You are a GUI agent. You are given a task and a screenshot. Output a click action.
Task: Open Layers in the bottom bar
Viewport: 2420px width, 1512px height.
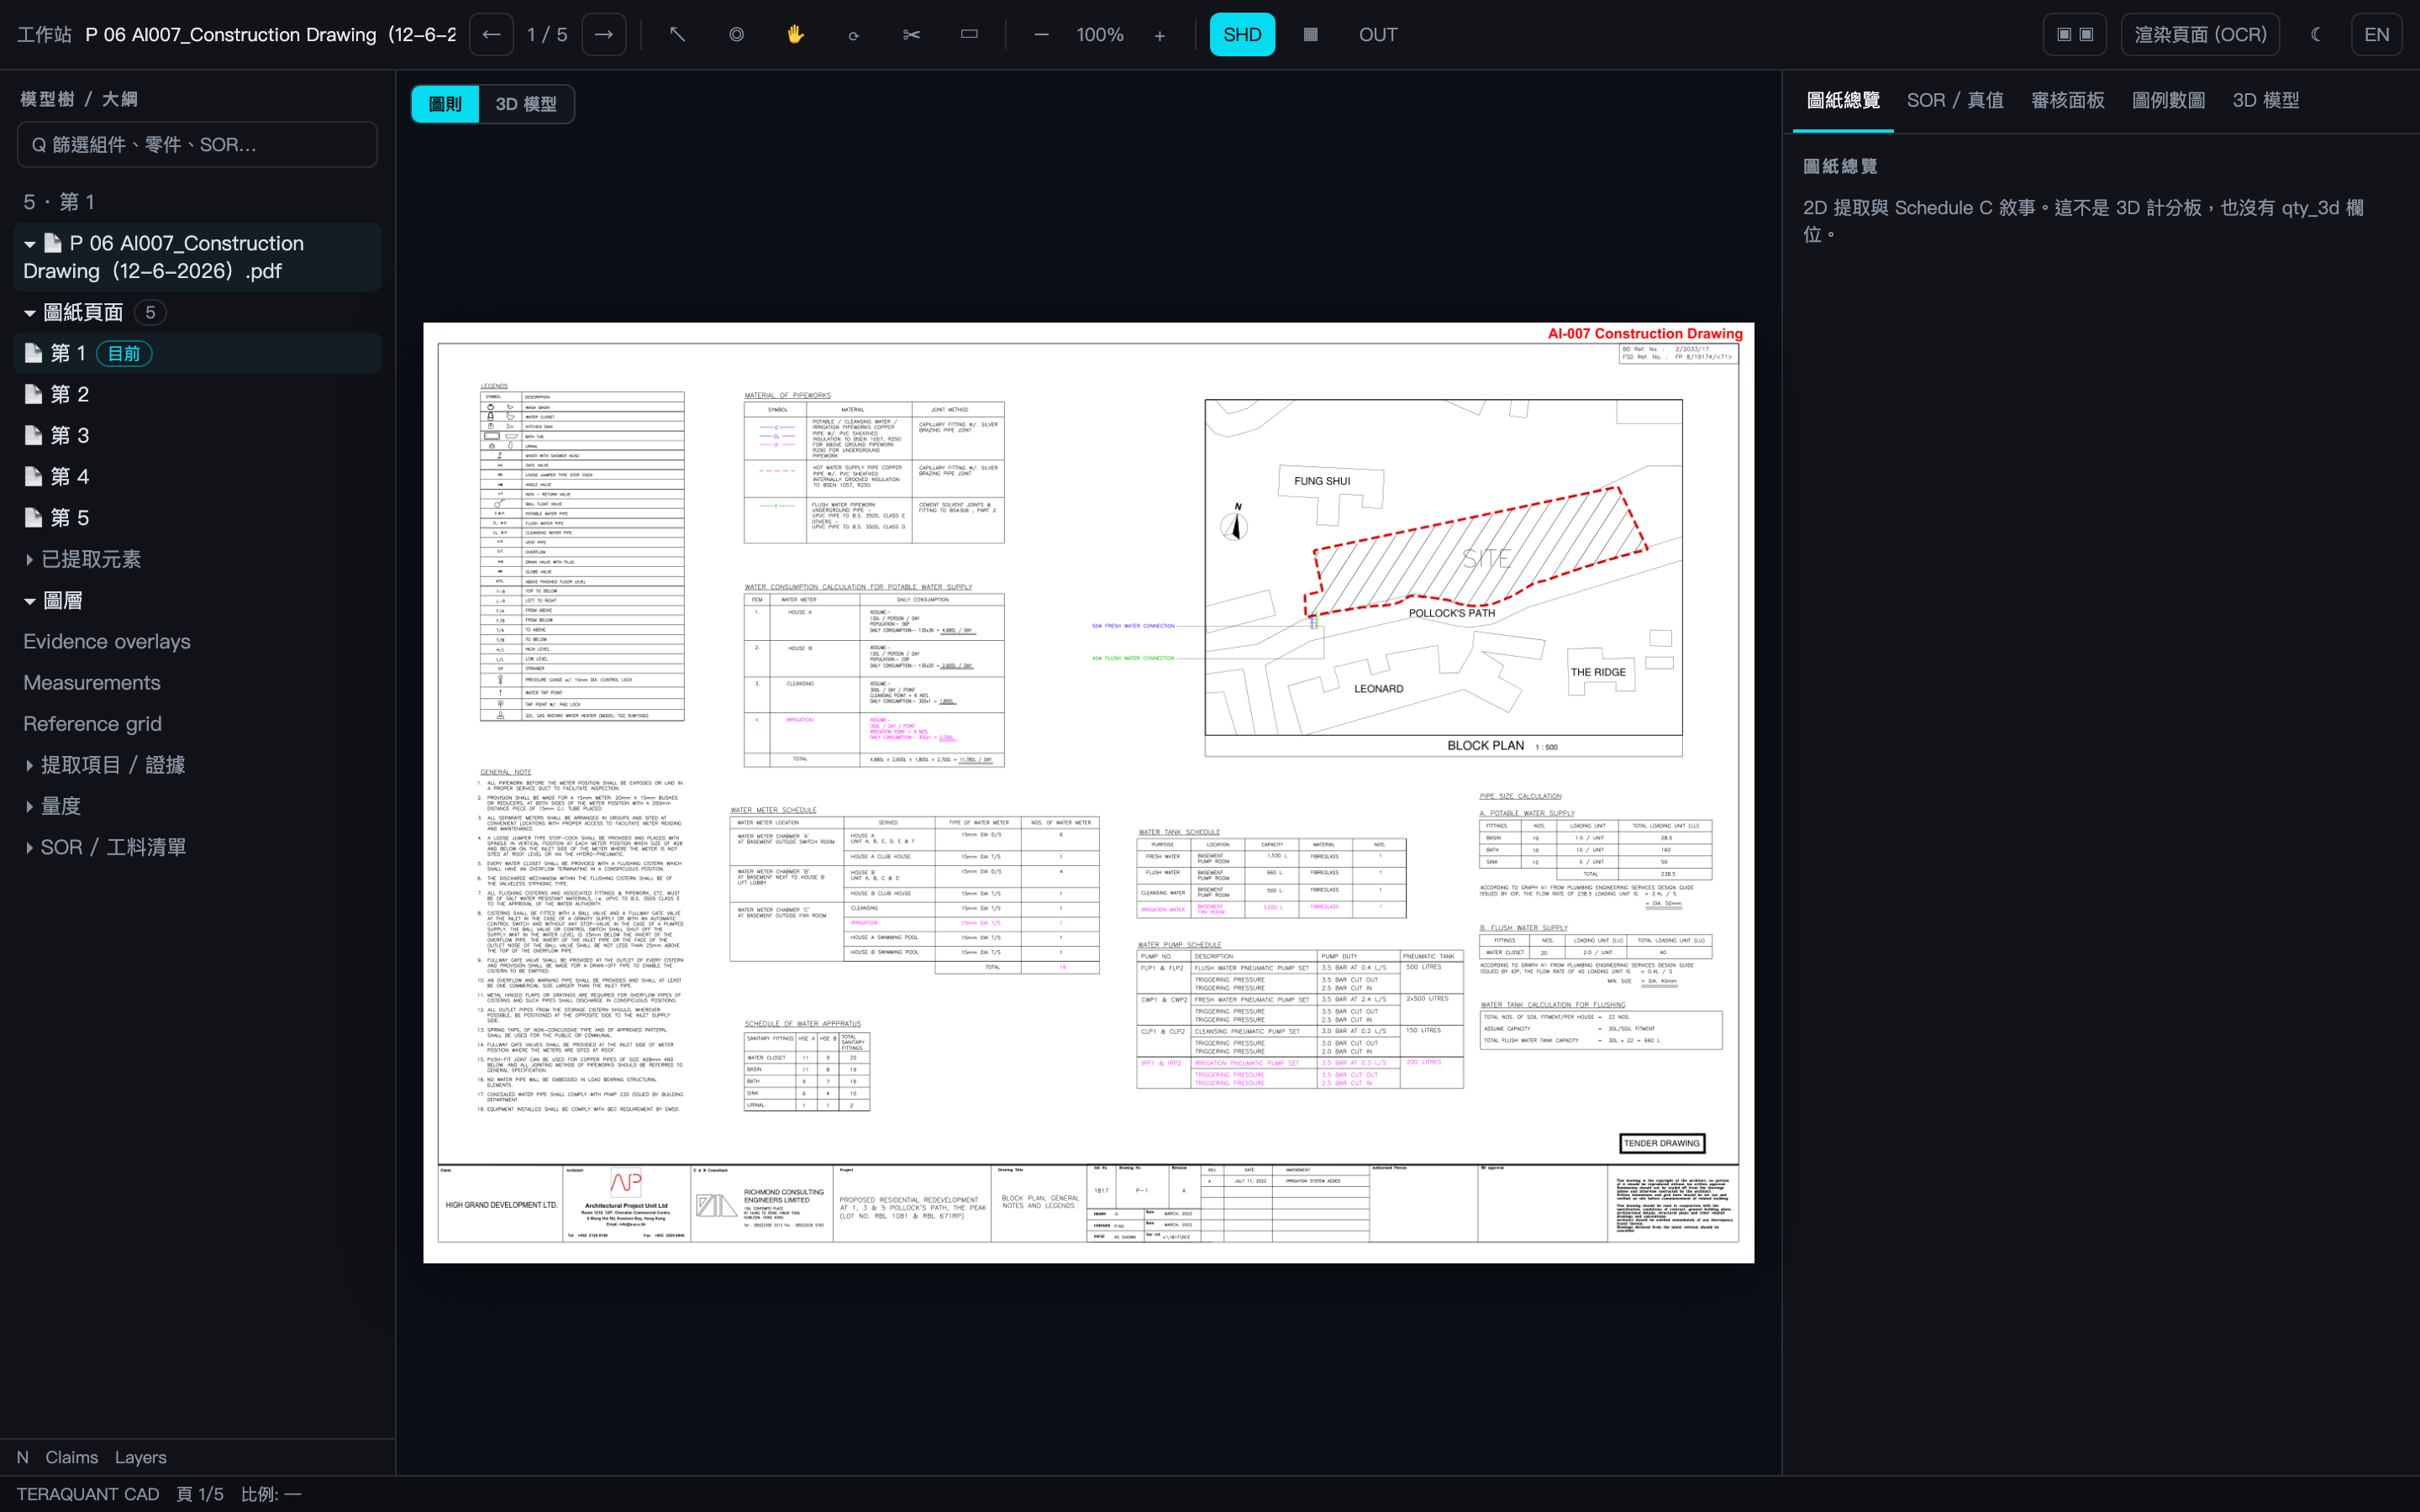(x=140, y=1457)
